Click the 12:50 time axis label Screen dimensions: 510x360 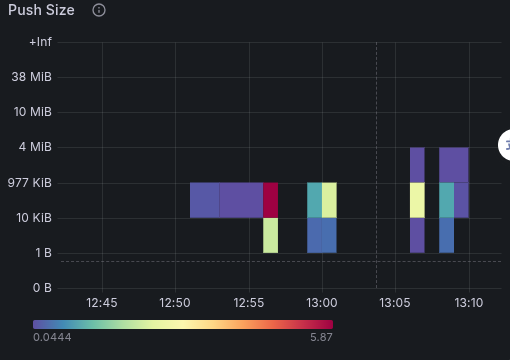click(175, 303)
